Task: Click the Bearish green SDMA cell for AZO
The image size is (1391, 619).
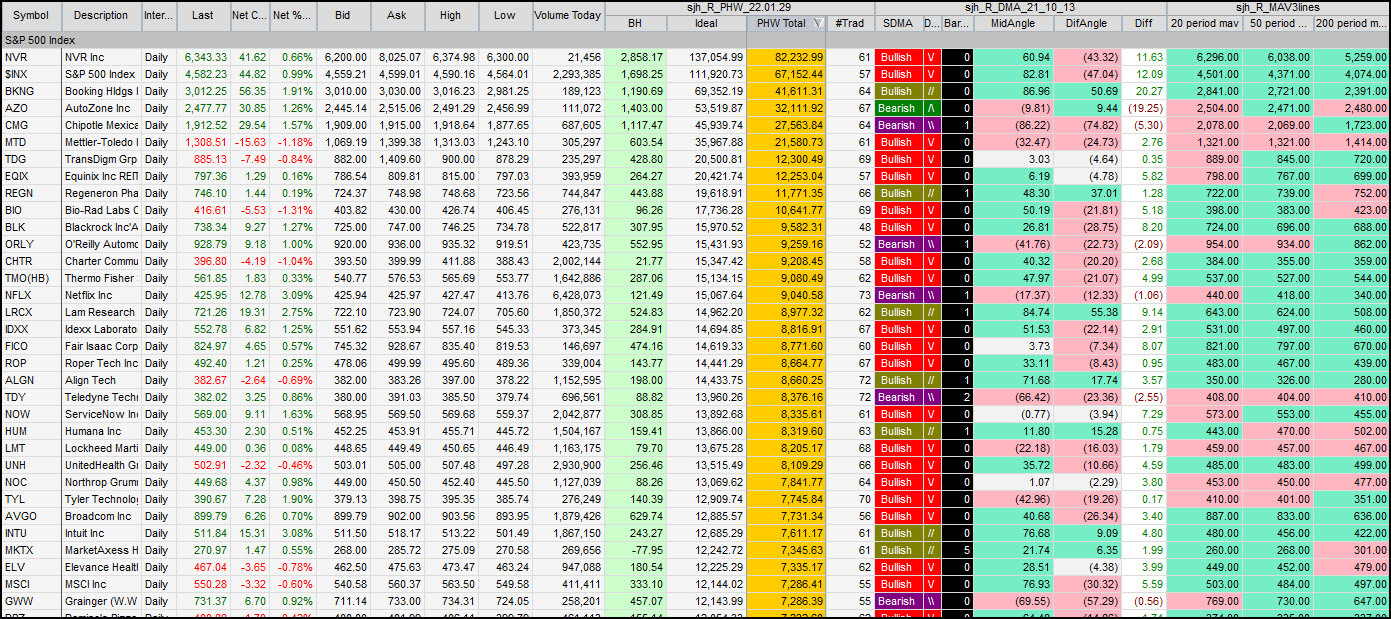Action: [897, 108]
